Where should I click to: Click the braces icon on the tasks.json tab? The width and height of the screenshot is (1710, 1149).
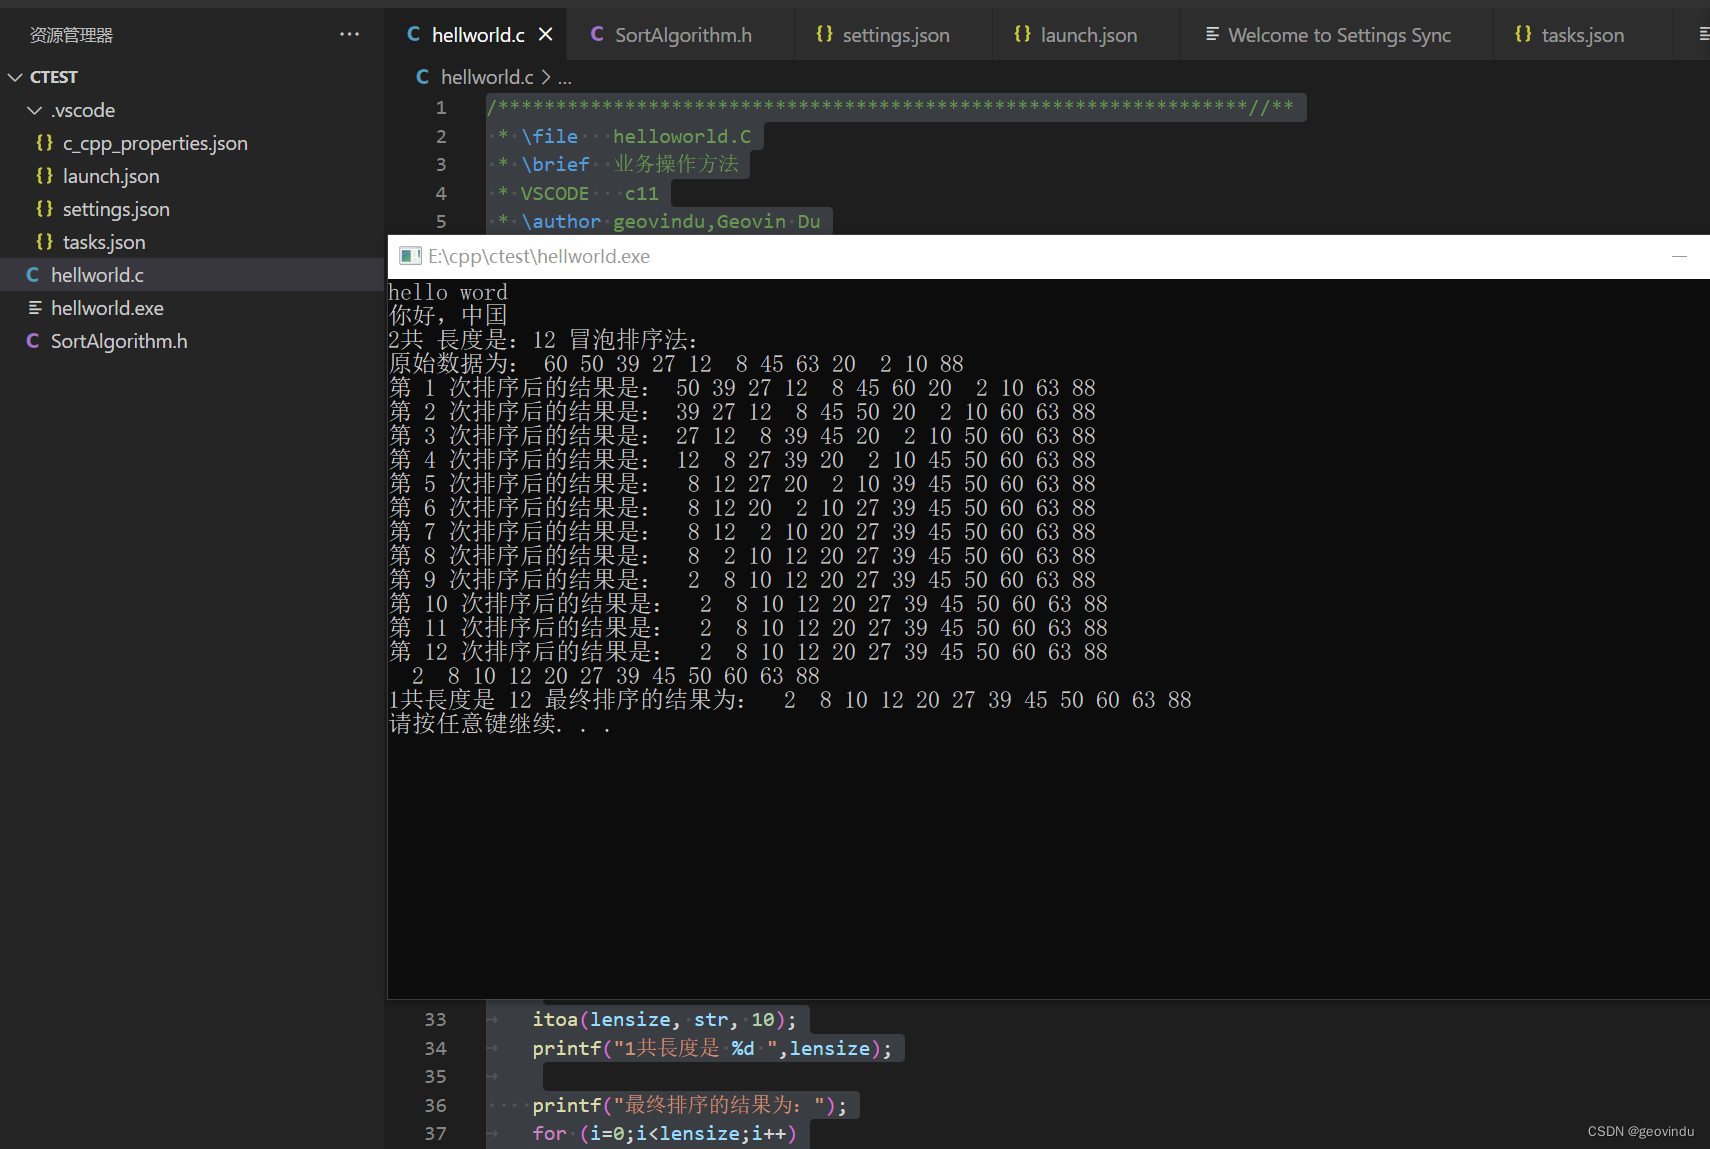click(x=1523, y=34)
